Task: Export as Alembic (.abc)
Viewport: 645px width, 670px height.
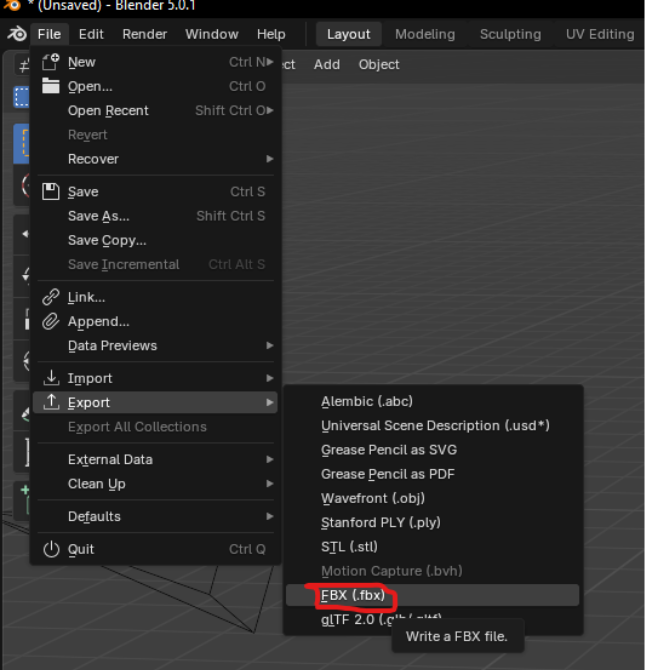Action: pos(433,401)
